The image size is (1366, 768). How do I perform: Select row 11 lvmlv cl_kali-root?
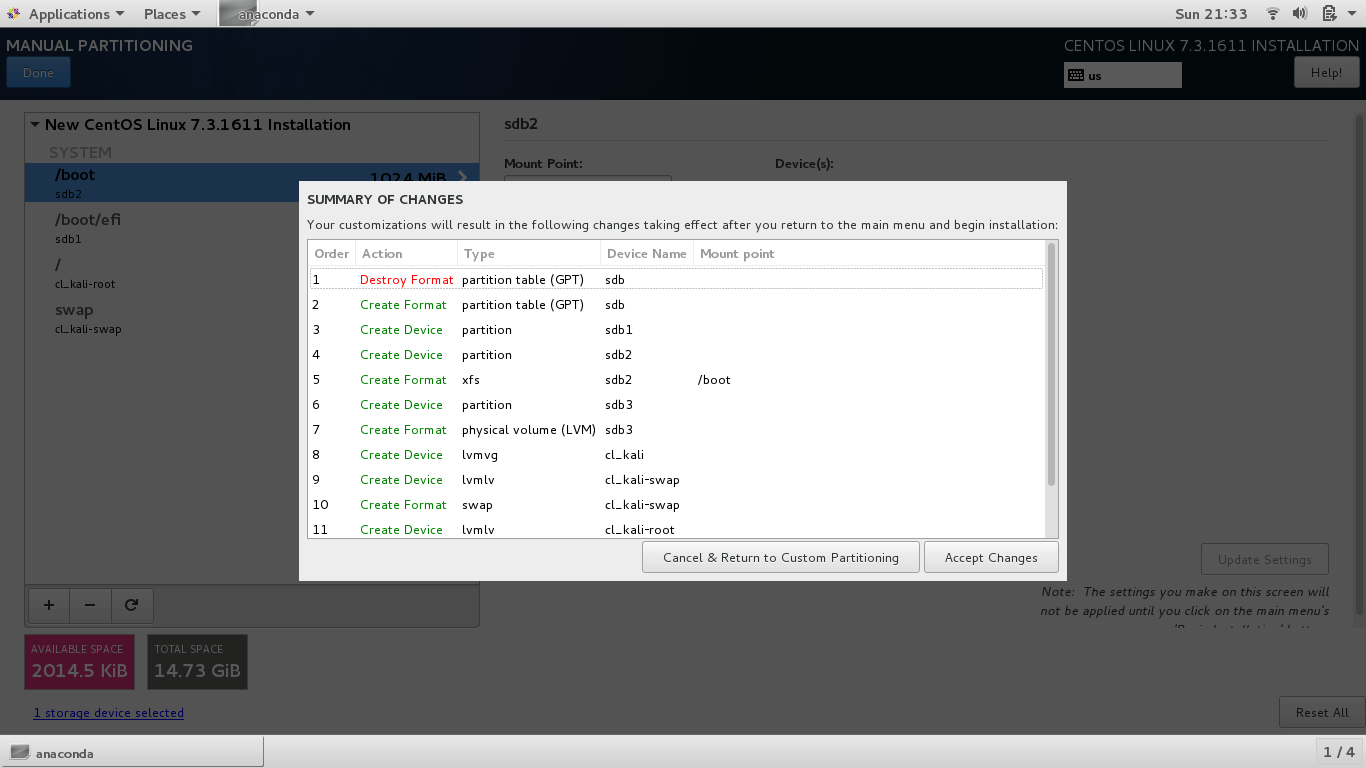(676, 529)
